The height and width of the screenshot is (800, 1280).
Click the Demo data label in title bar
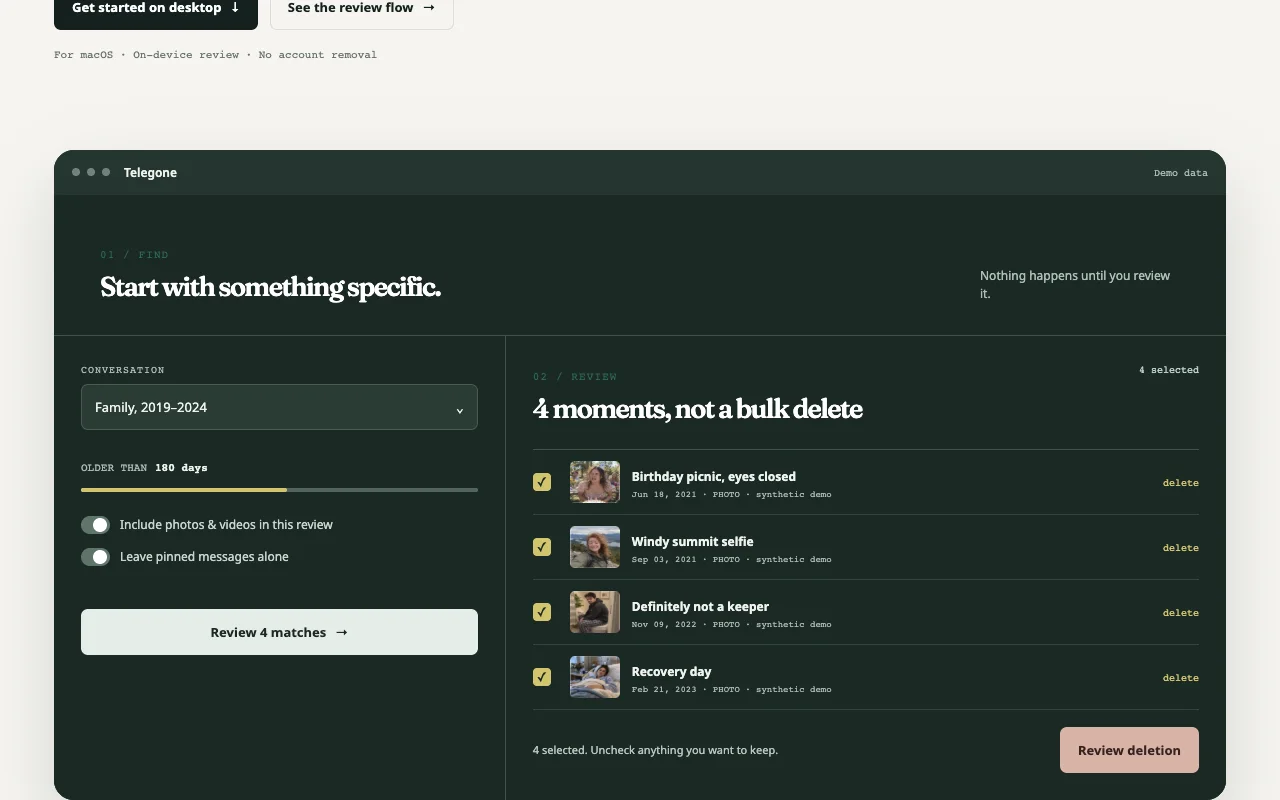coord(1181,173)
